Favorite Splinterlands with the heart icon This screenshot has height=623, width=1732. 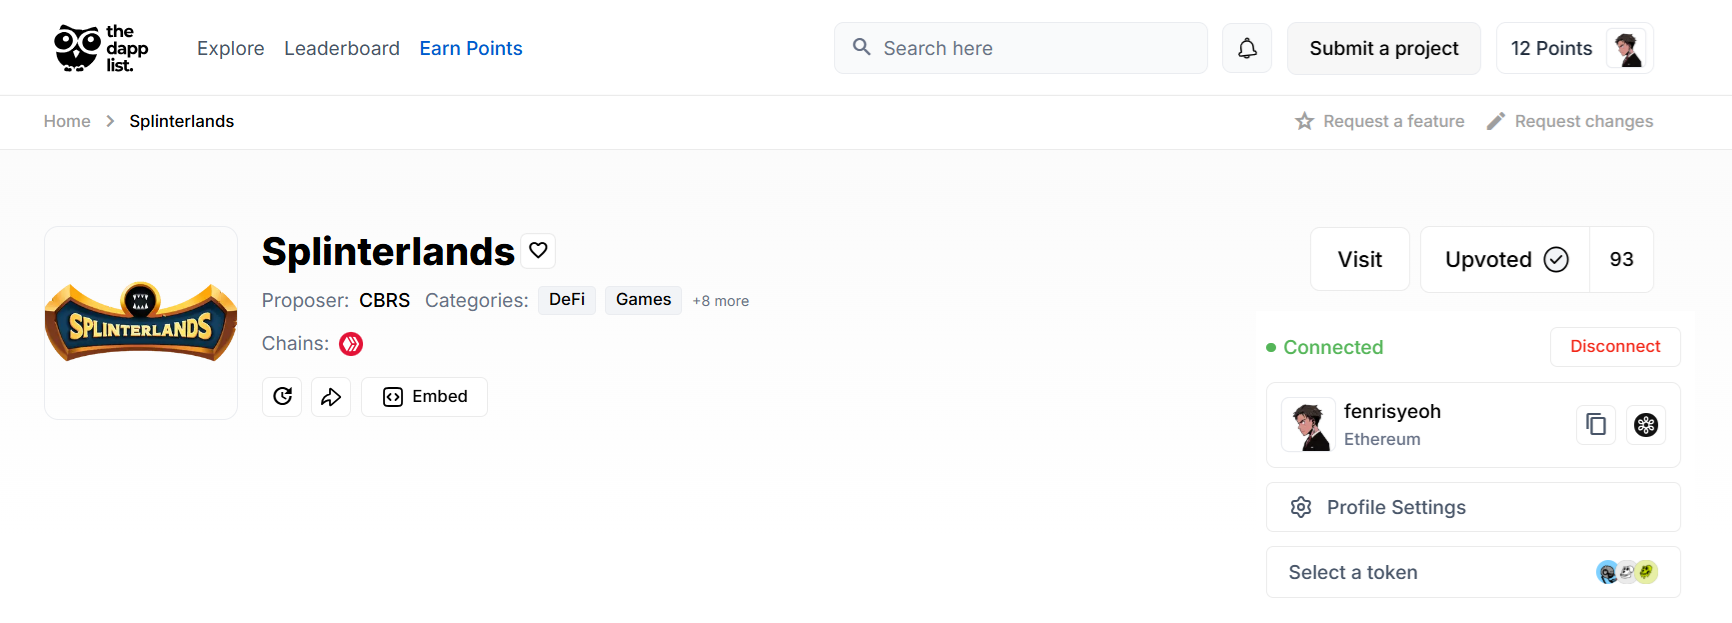click(x=538, y=250)
